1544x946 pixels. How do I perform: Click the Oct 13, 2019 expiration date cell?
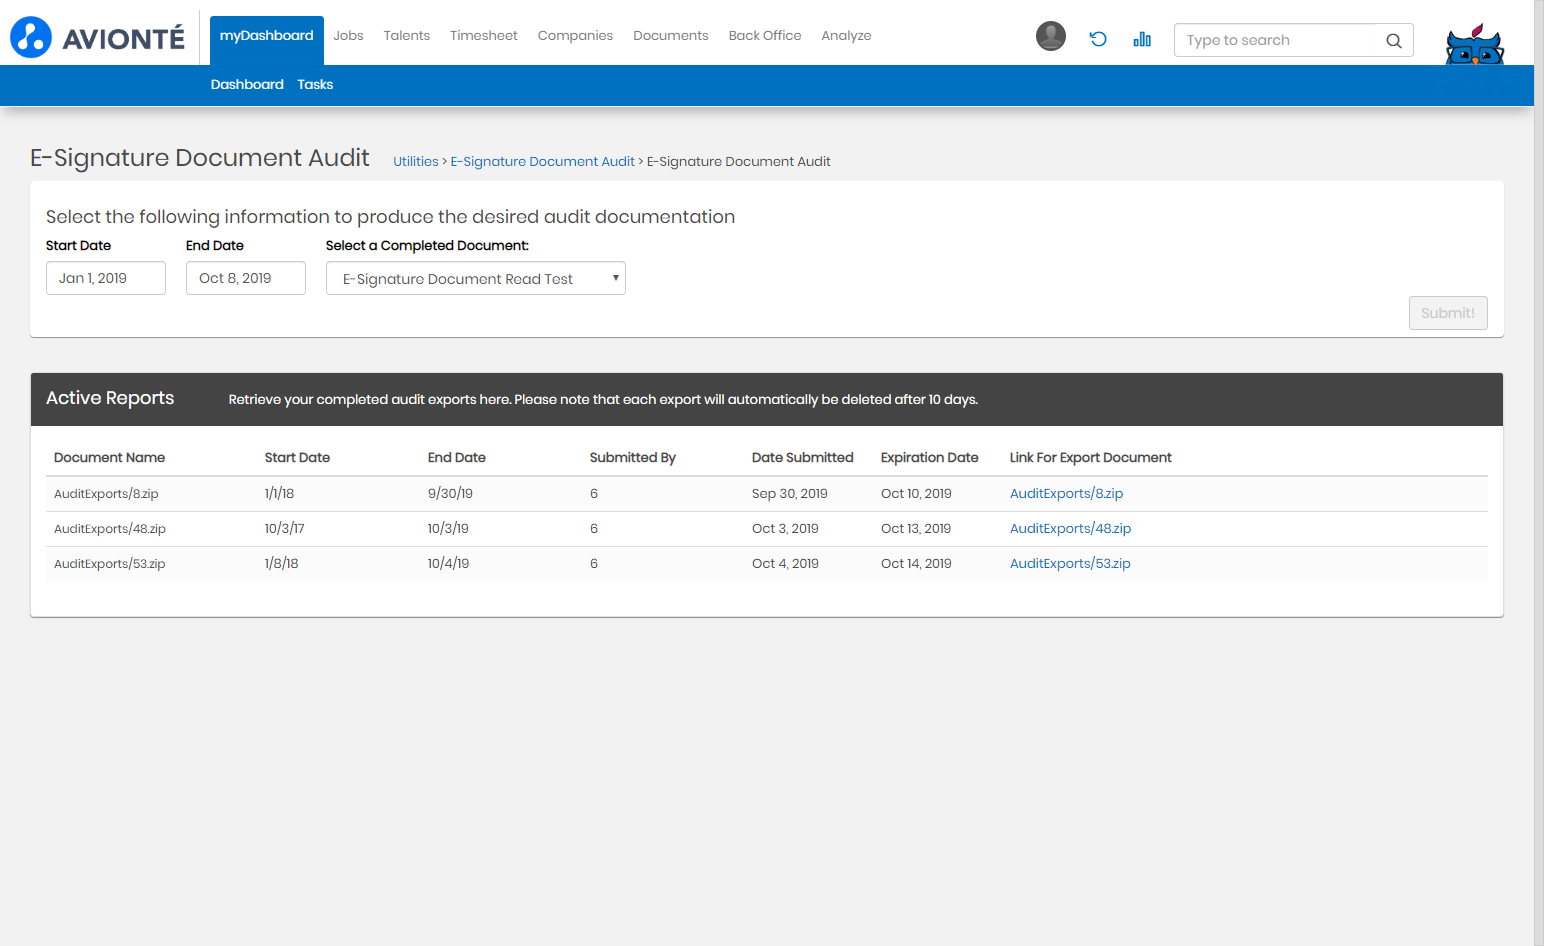click(916, 528)
